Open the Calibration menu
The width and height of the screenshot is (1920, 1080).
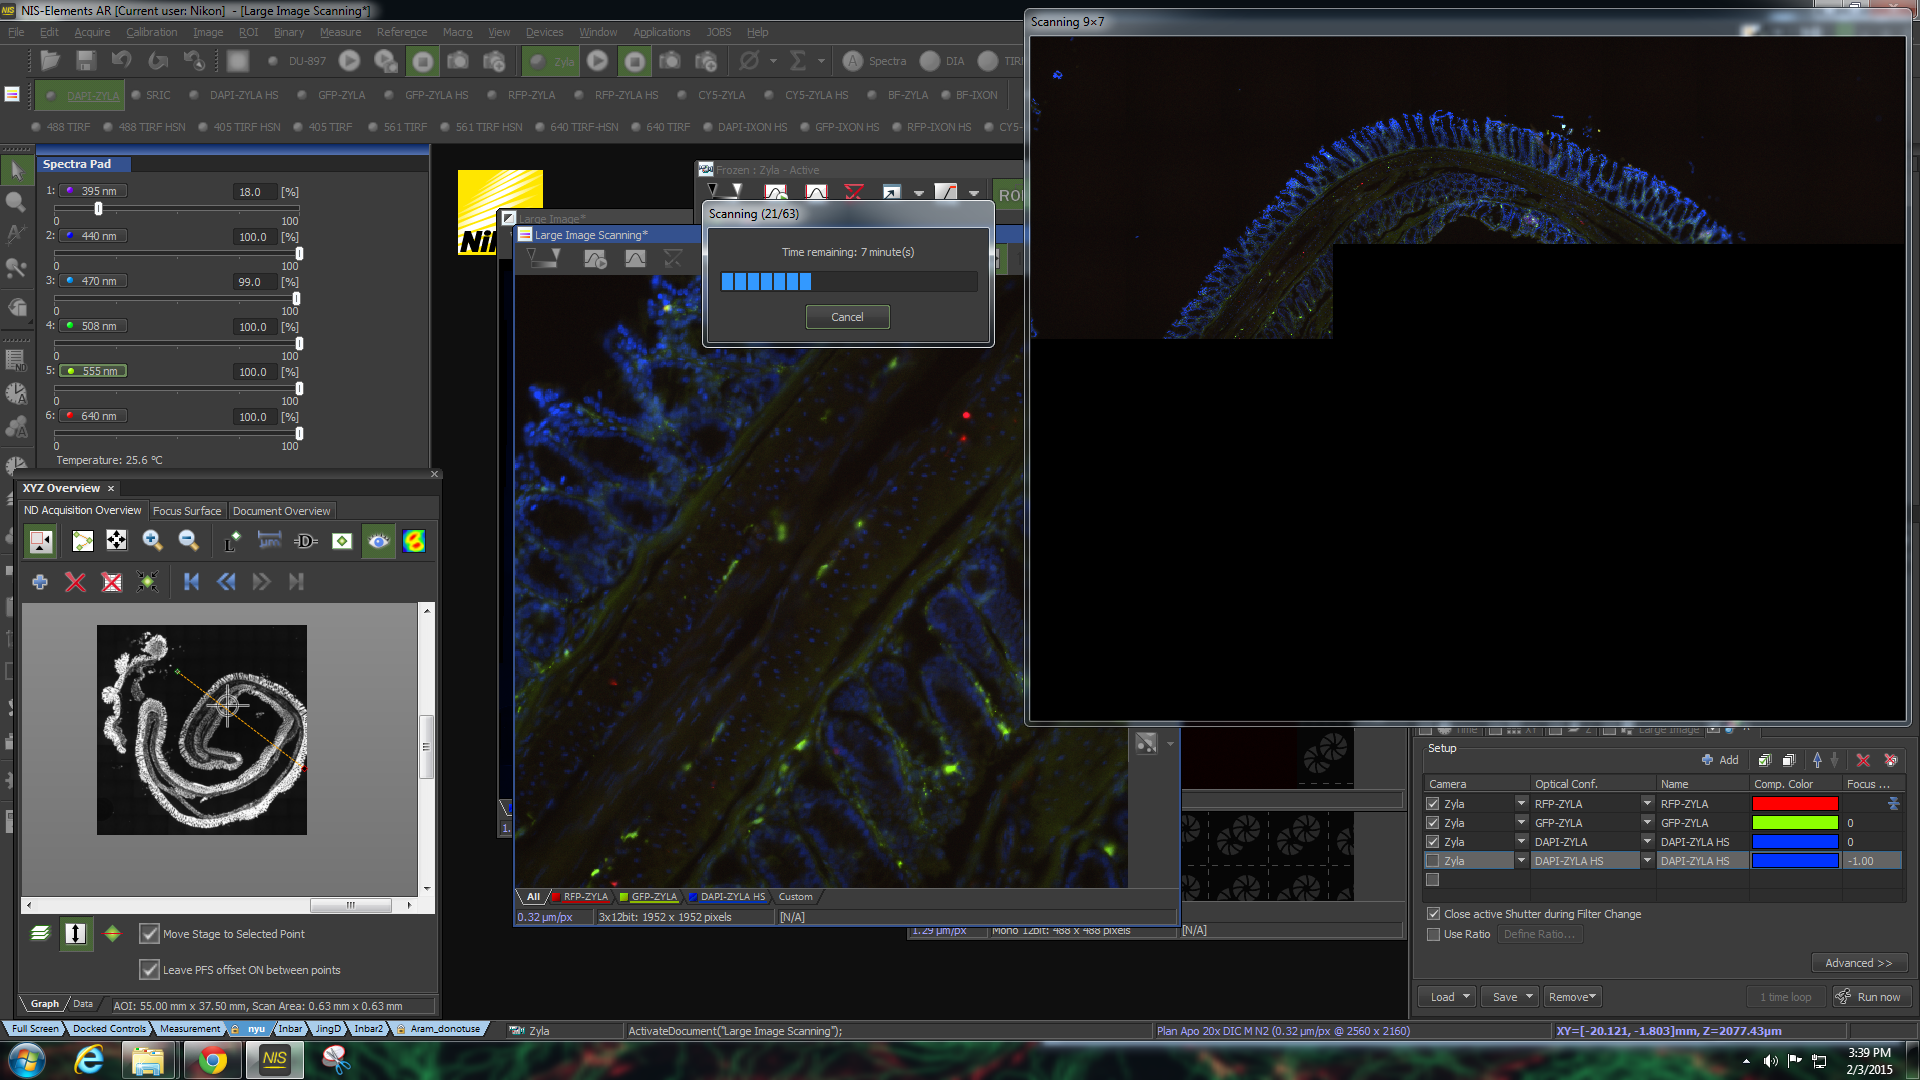[151, 32]
